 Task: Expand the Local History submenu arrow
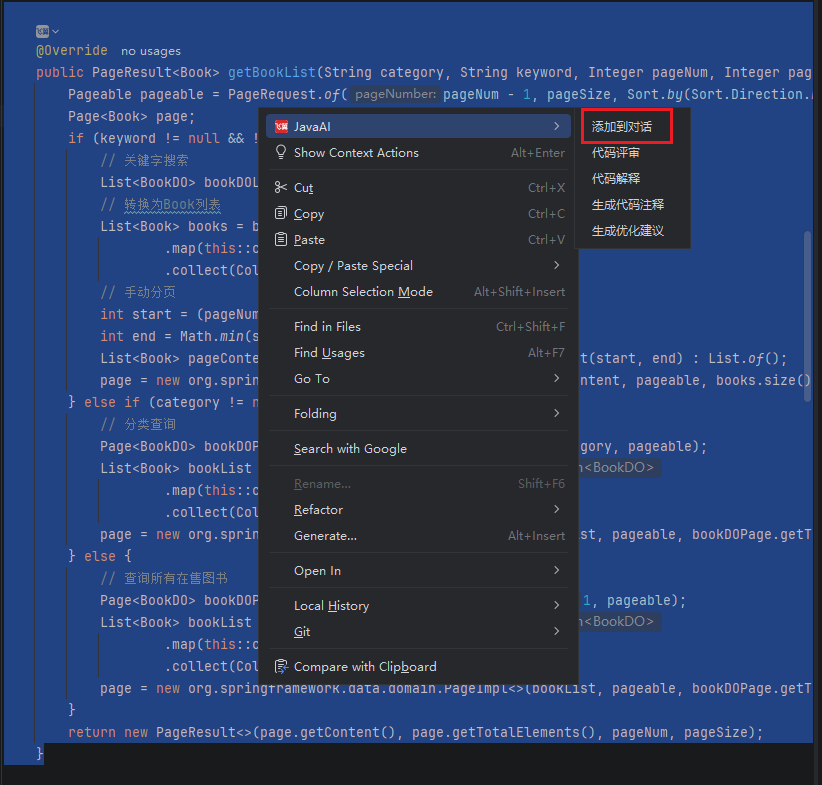556,605
